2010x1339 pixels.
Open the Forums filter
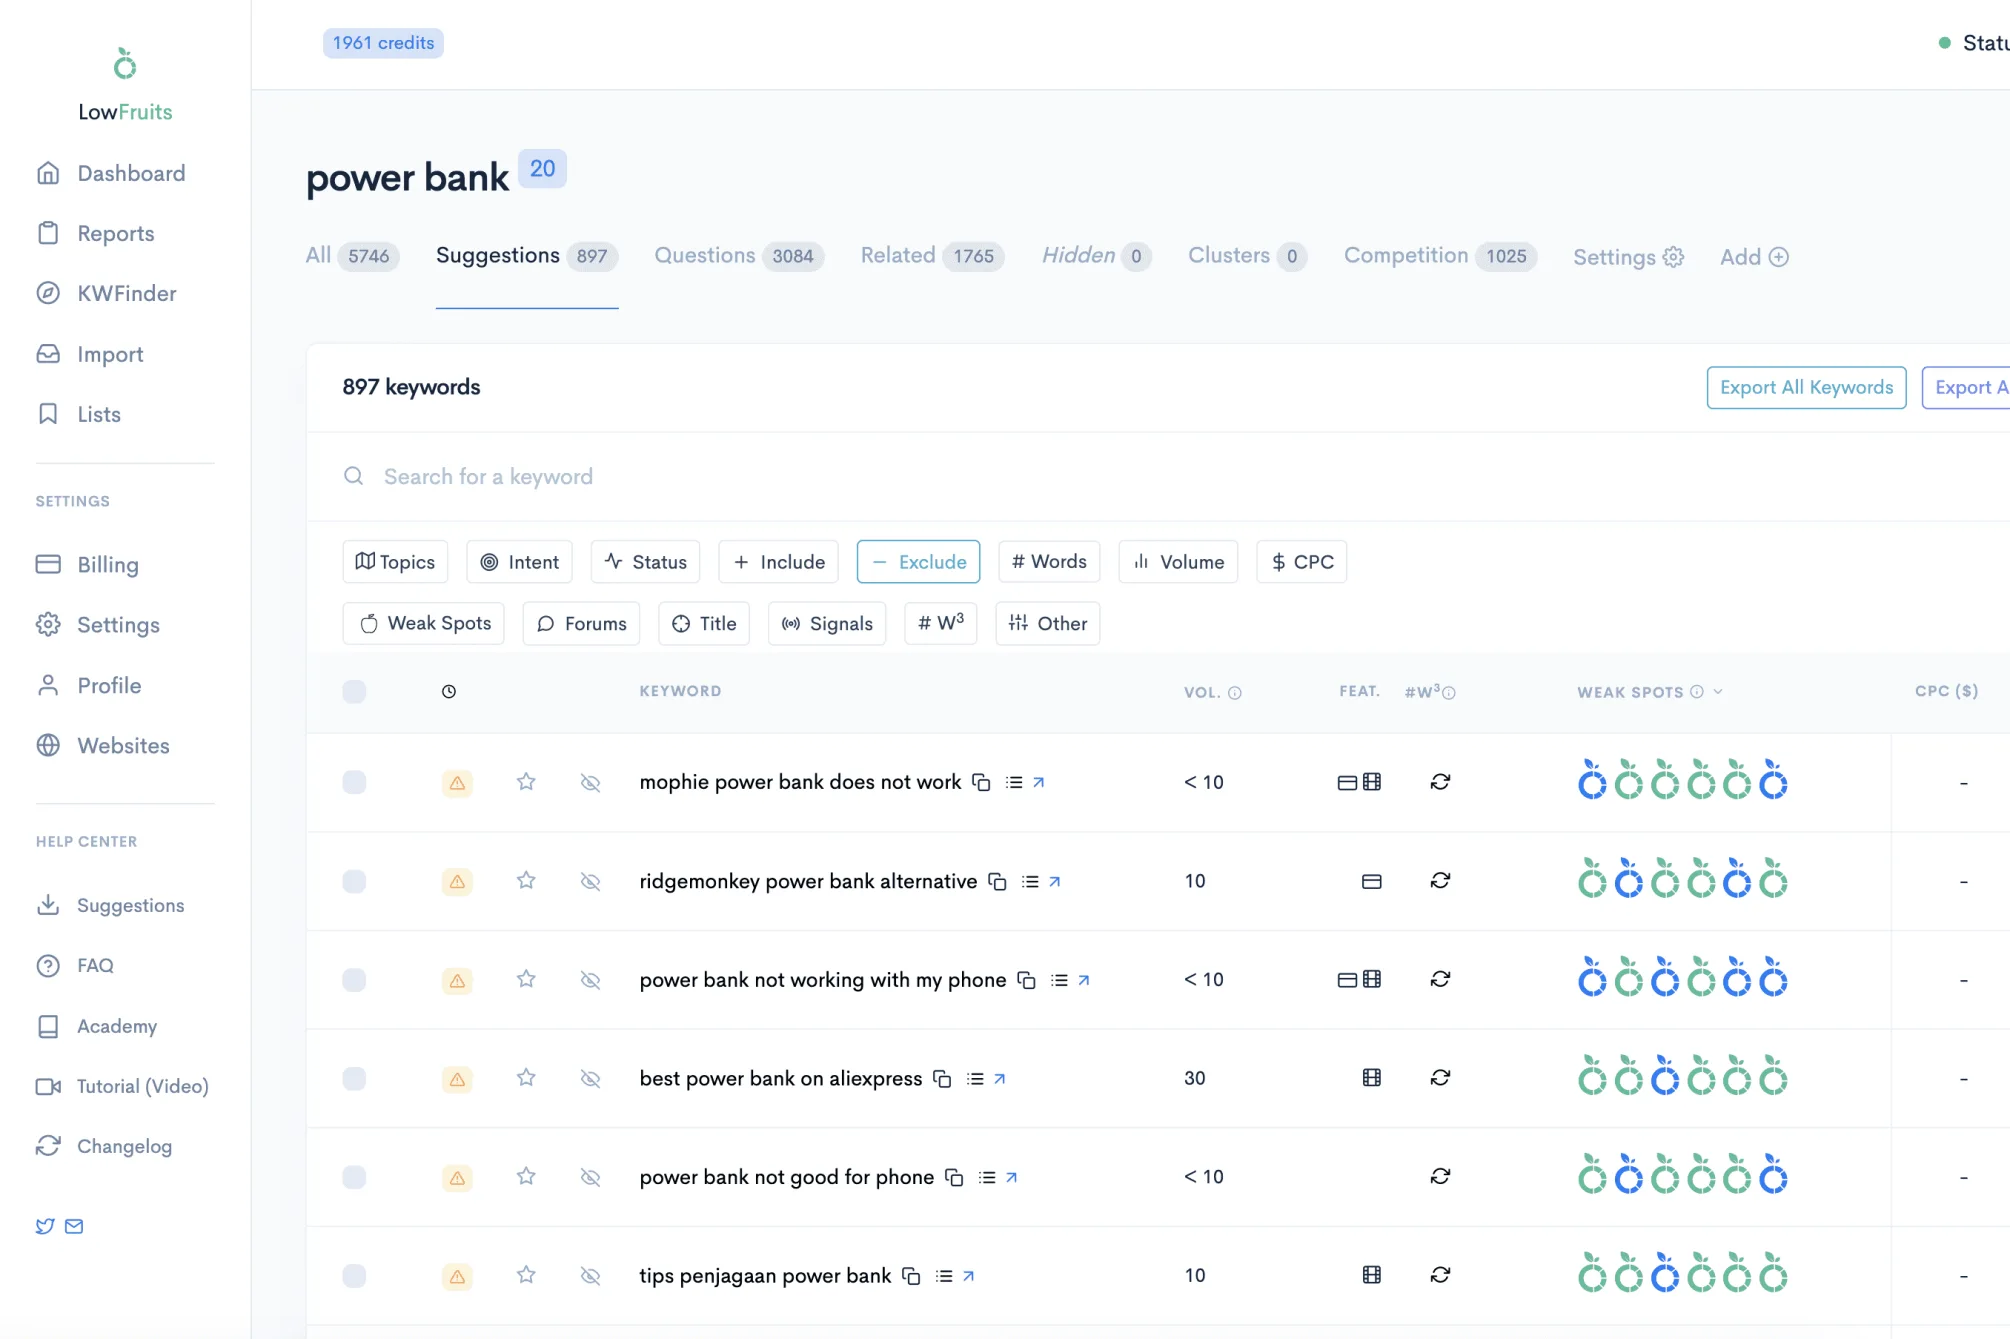coord(581,623)
